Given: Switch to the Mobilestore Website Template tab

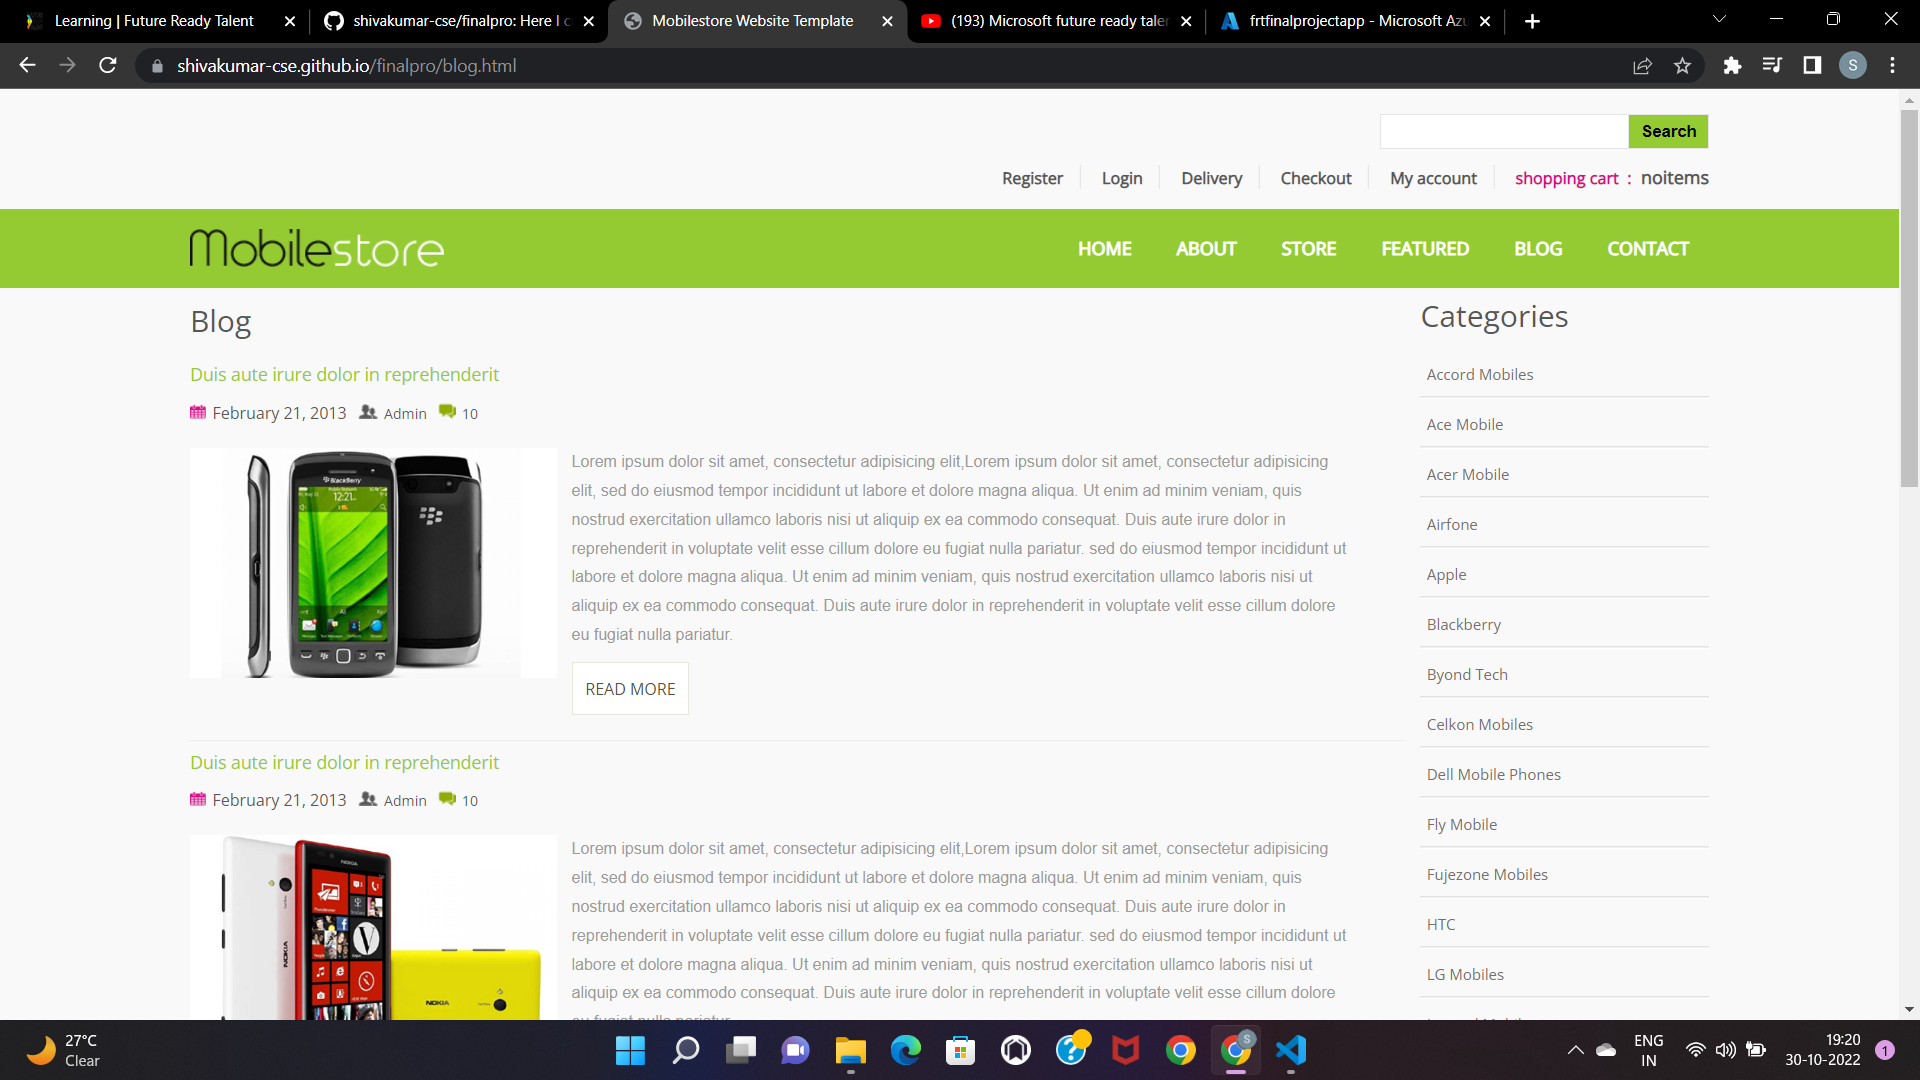Looking at the screenshot, I should point(750,20).
